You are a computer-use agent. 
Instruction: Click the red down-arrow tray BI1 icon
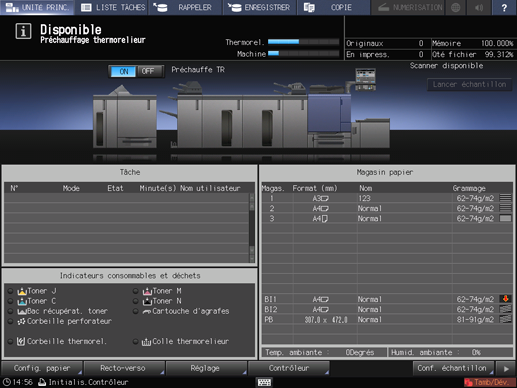click(505, 299)
